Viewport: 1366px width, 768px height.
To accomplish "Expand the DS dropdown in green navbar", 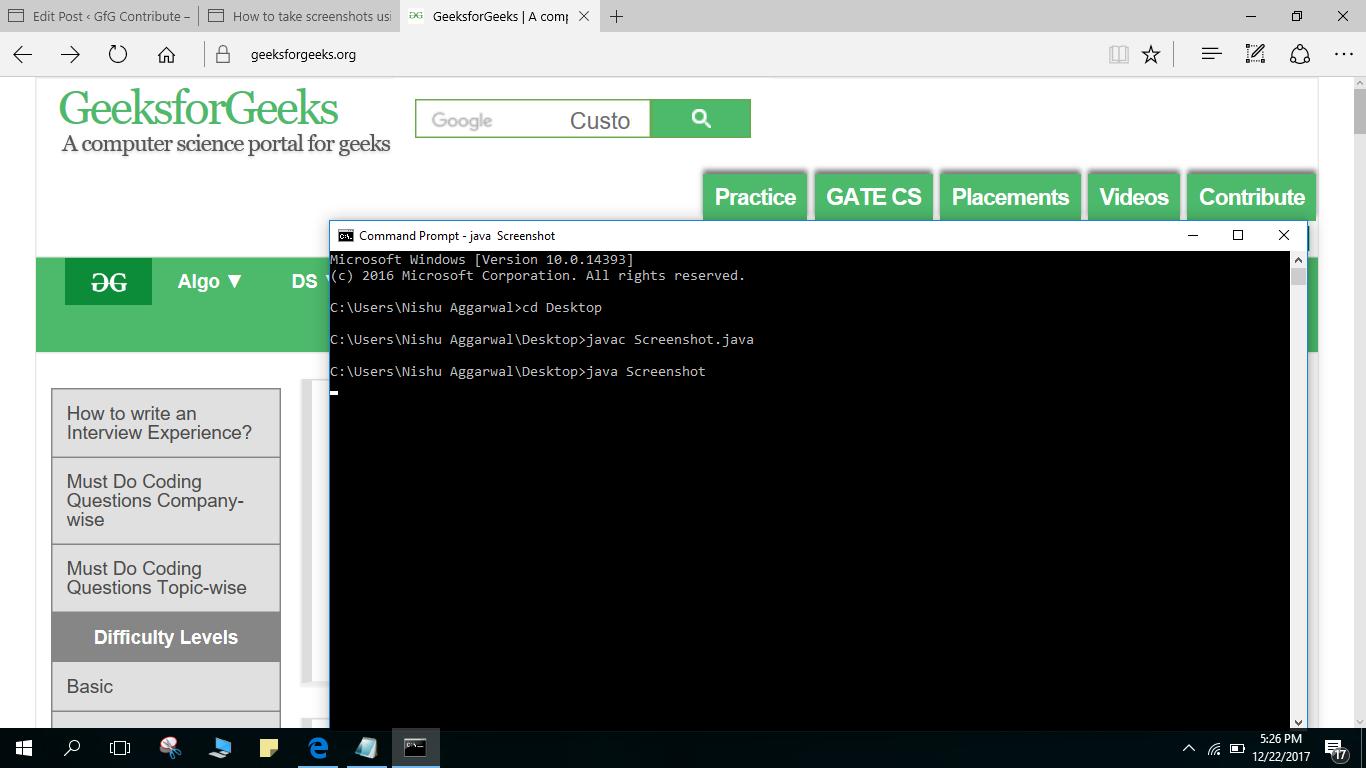I will [x=310, y=281].
